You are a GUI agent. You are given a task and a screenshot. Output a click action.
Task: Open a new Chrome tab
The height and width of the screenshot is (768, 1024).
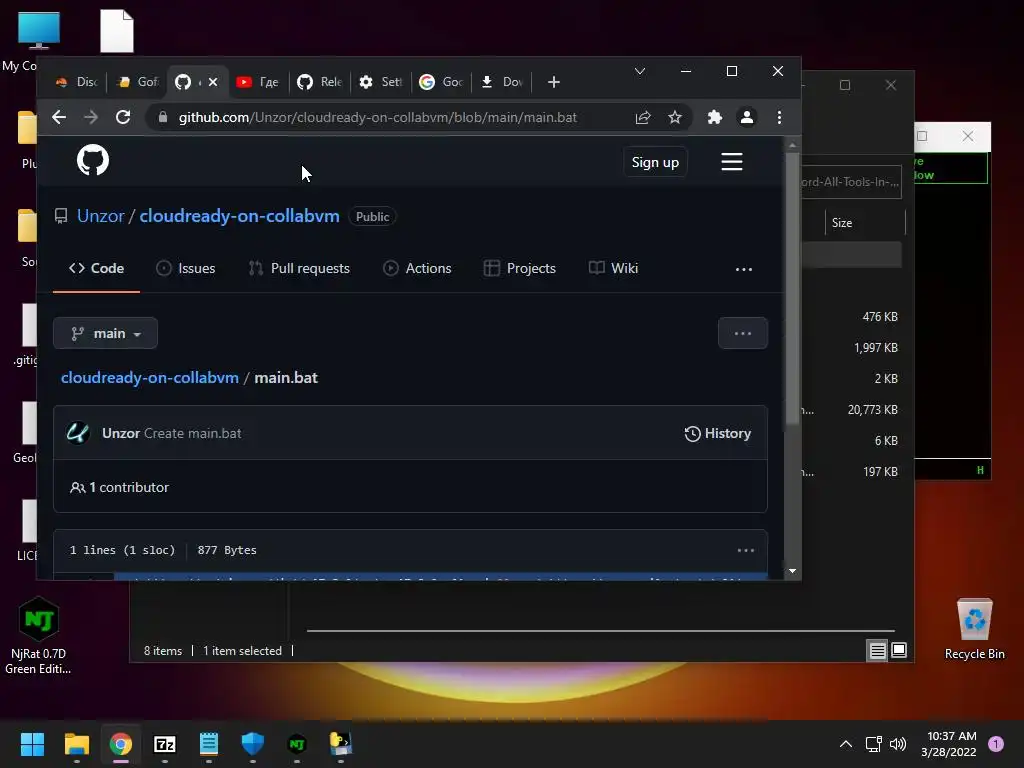tap(554, 82)
